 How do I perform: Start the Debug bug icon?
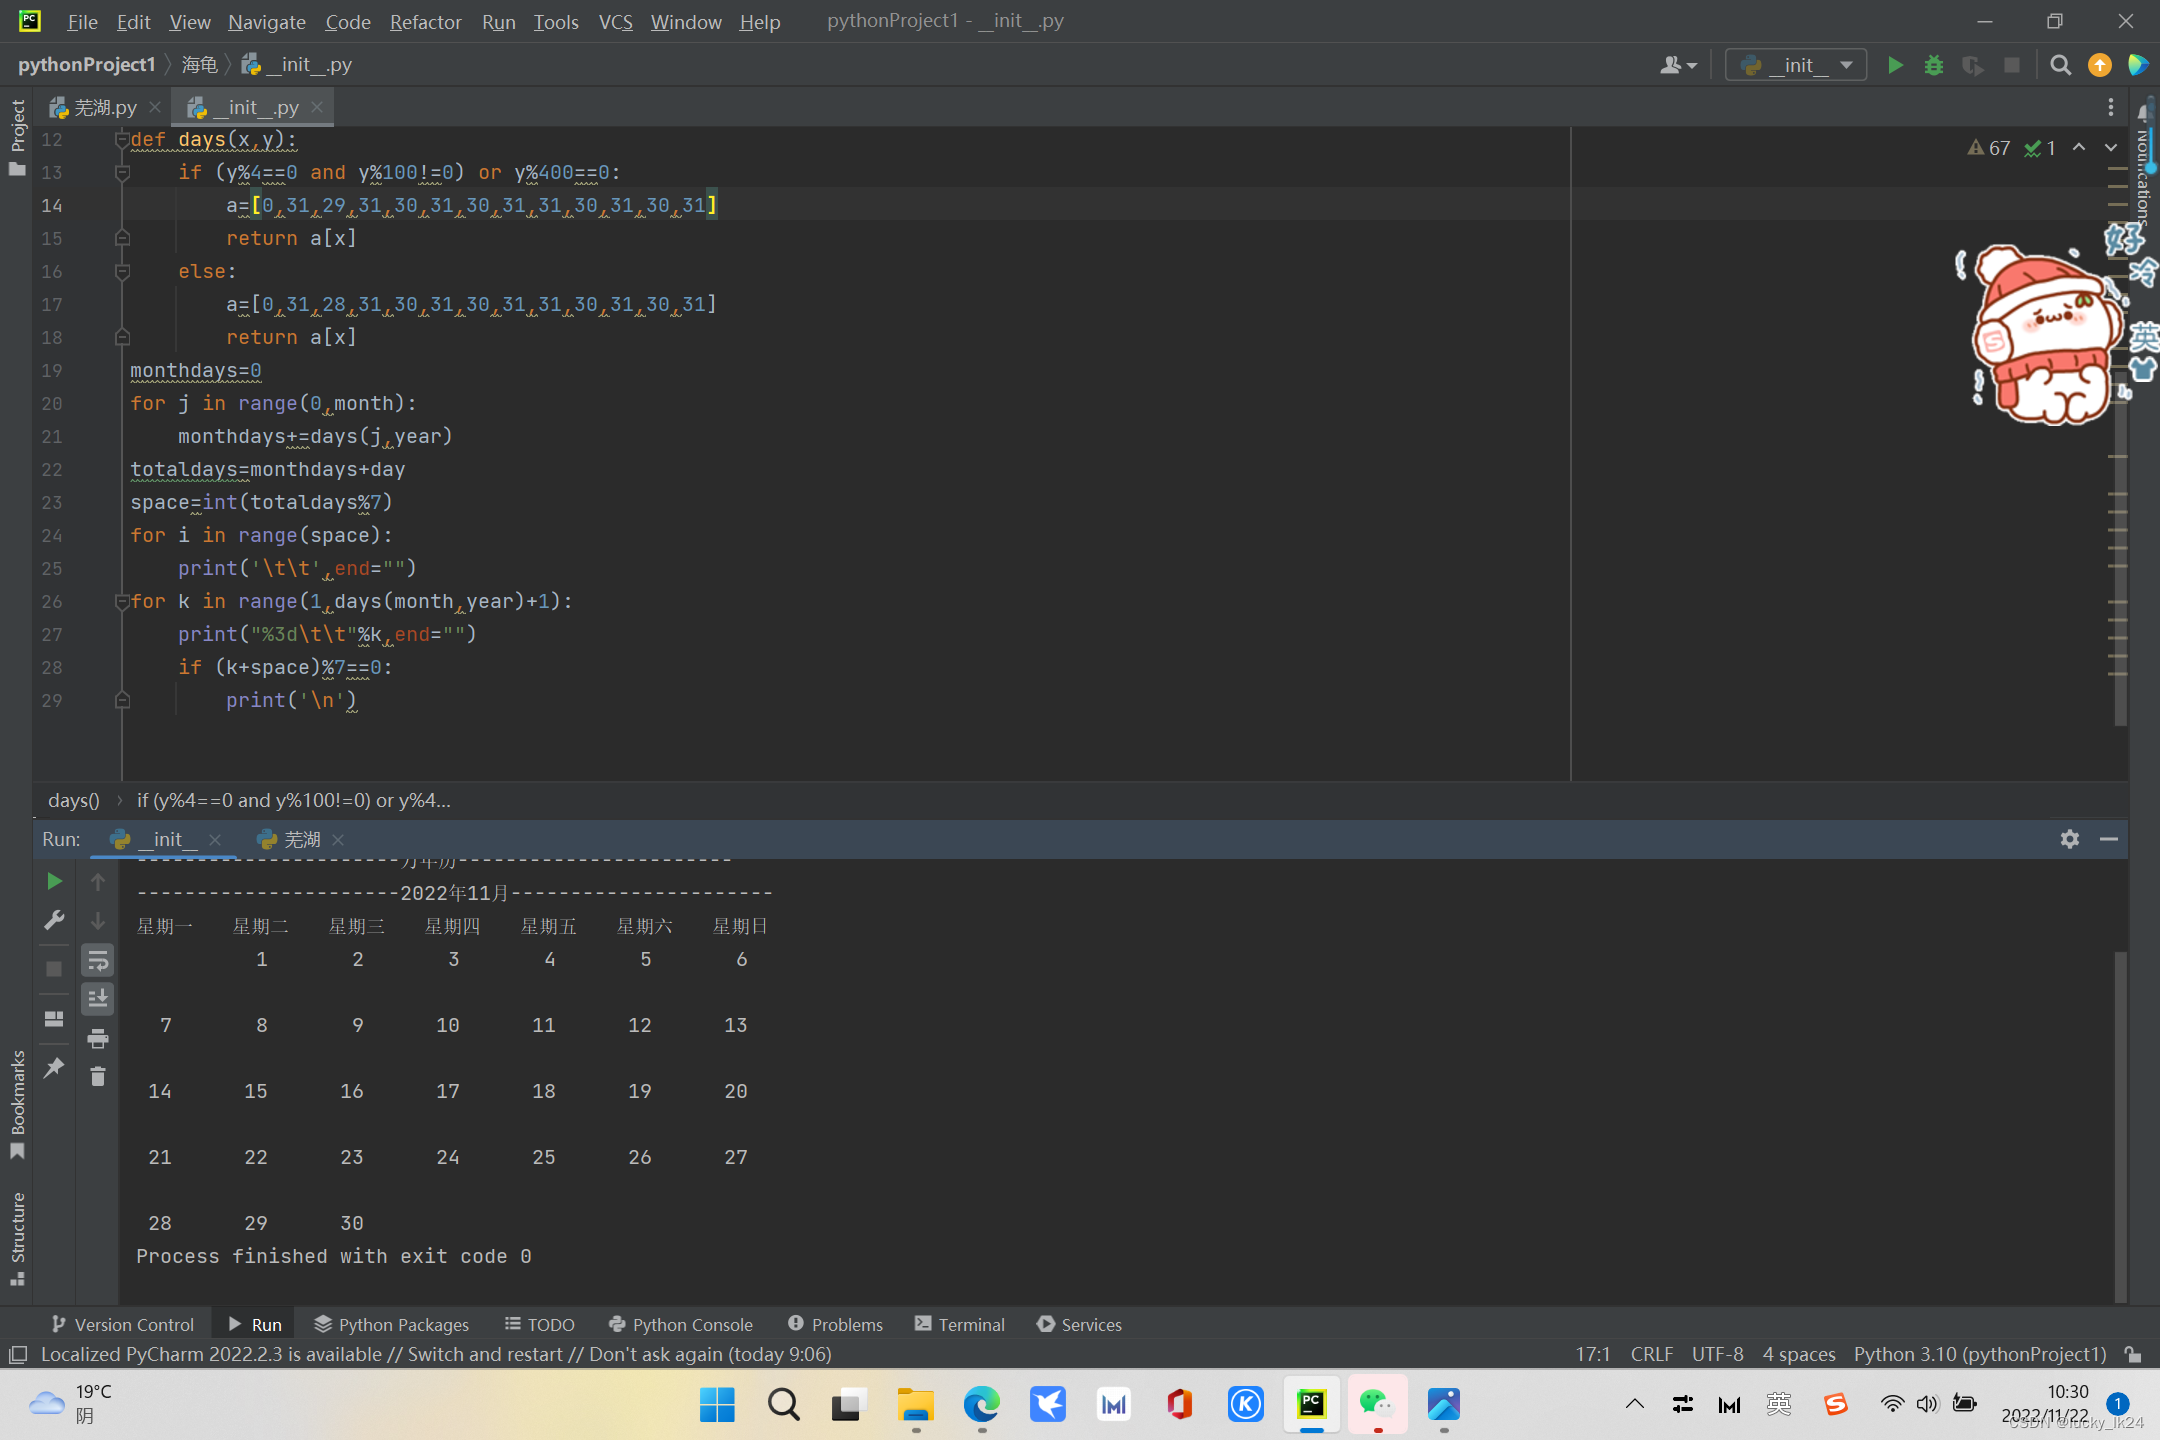click(1934, 65)
